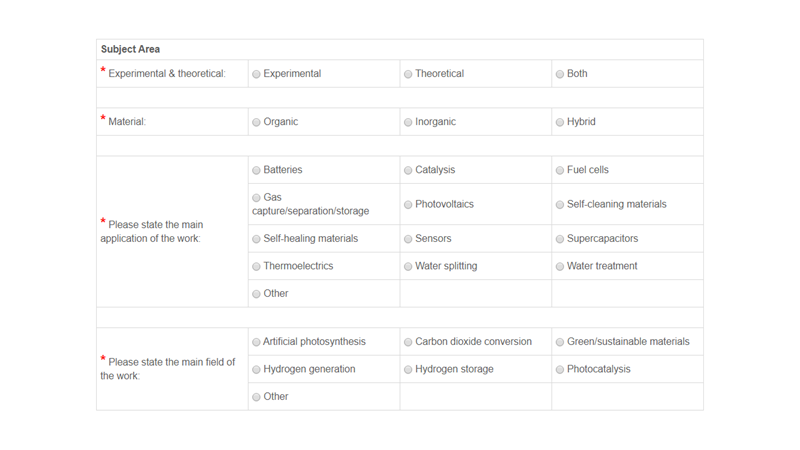The width and height of the screenshot is (800, 450).
Task: Select Artificial photosynthesis as main field
Action: point(256,342)
